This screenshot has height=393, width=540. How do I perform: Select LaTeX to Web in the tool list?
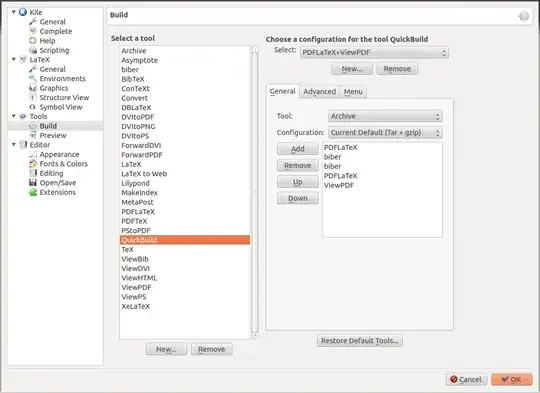(x=185, y=174)
